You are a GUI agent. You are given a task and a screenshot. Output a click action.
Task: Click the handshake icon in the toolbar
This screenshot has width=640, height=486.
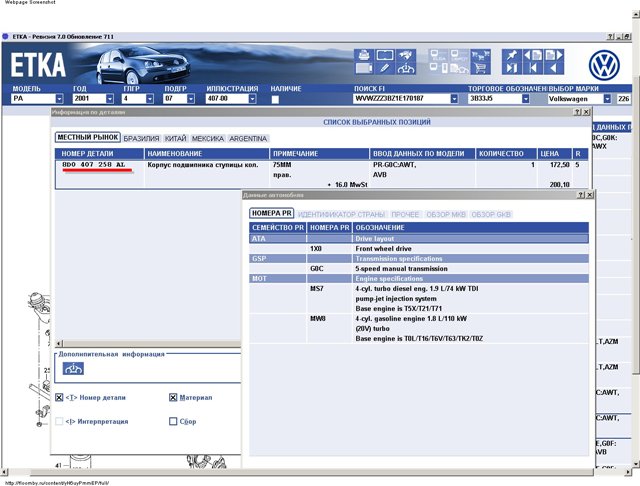point(405,55)
